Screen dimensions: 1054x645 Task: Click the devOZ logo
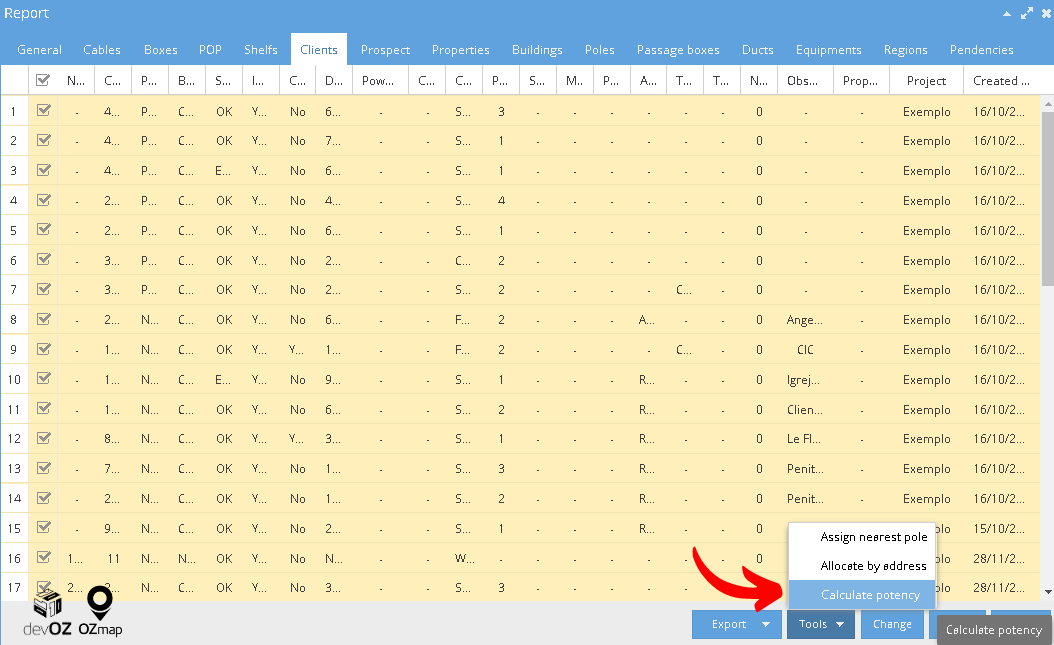pyautogui.click(x=47, y=613)
